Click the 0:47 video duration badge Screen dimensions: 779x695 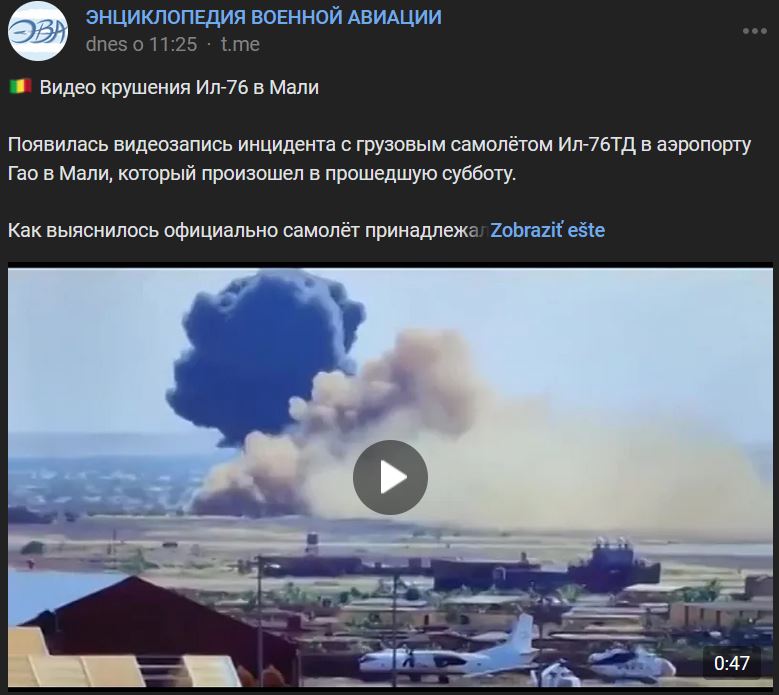point(731,663)
